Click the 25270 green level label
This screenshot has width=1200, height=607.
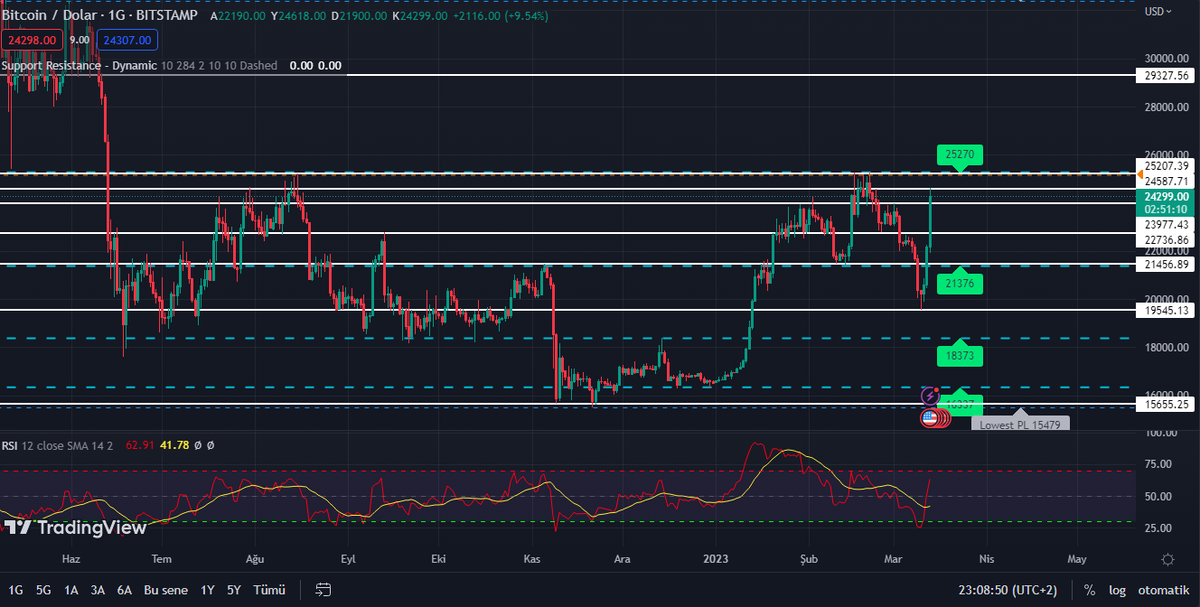961,155
